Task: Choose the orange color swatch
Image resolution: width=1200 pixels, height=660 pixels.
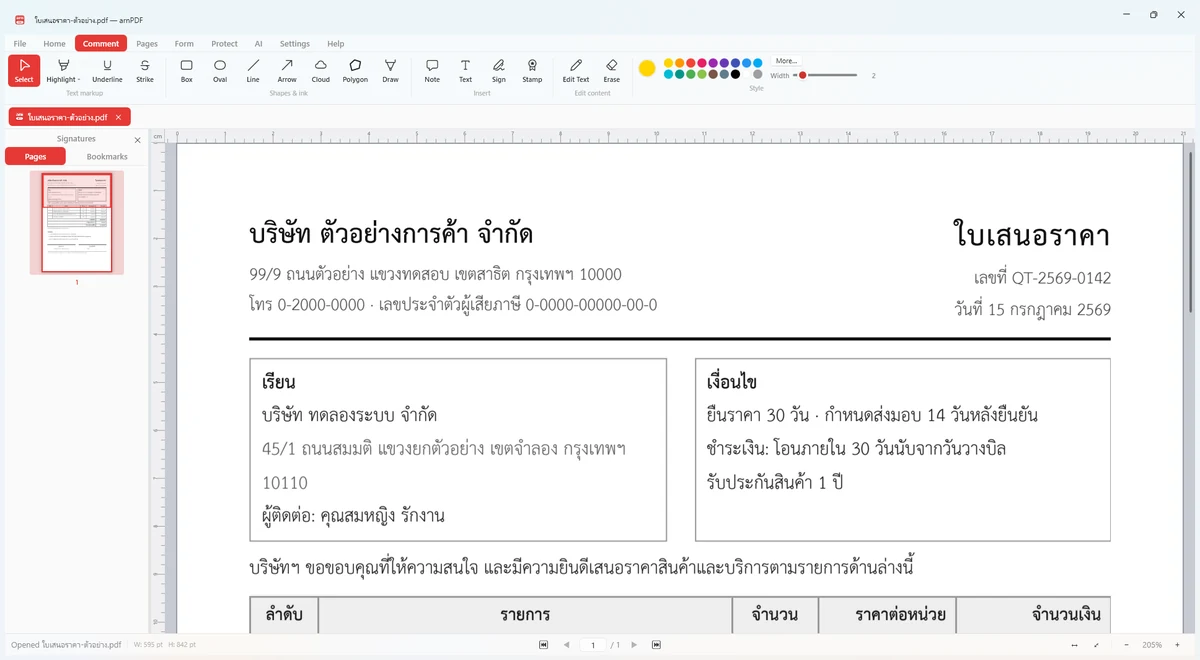Action: [680, 63]
